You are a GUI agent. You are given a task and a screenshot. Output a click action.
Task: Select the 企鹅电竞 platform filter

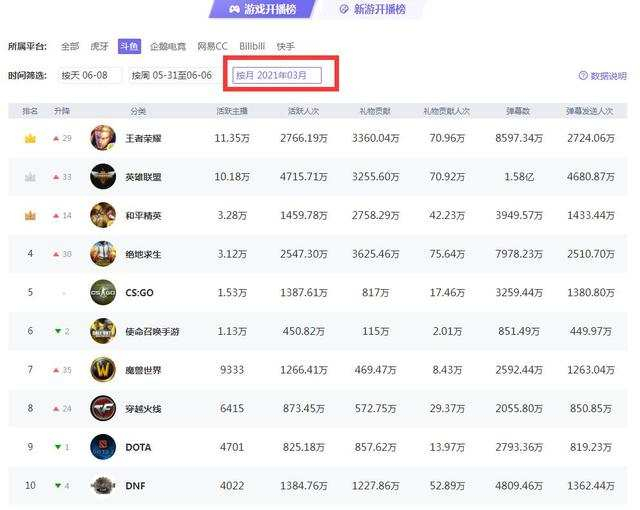[x=168, y=47]
